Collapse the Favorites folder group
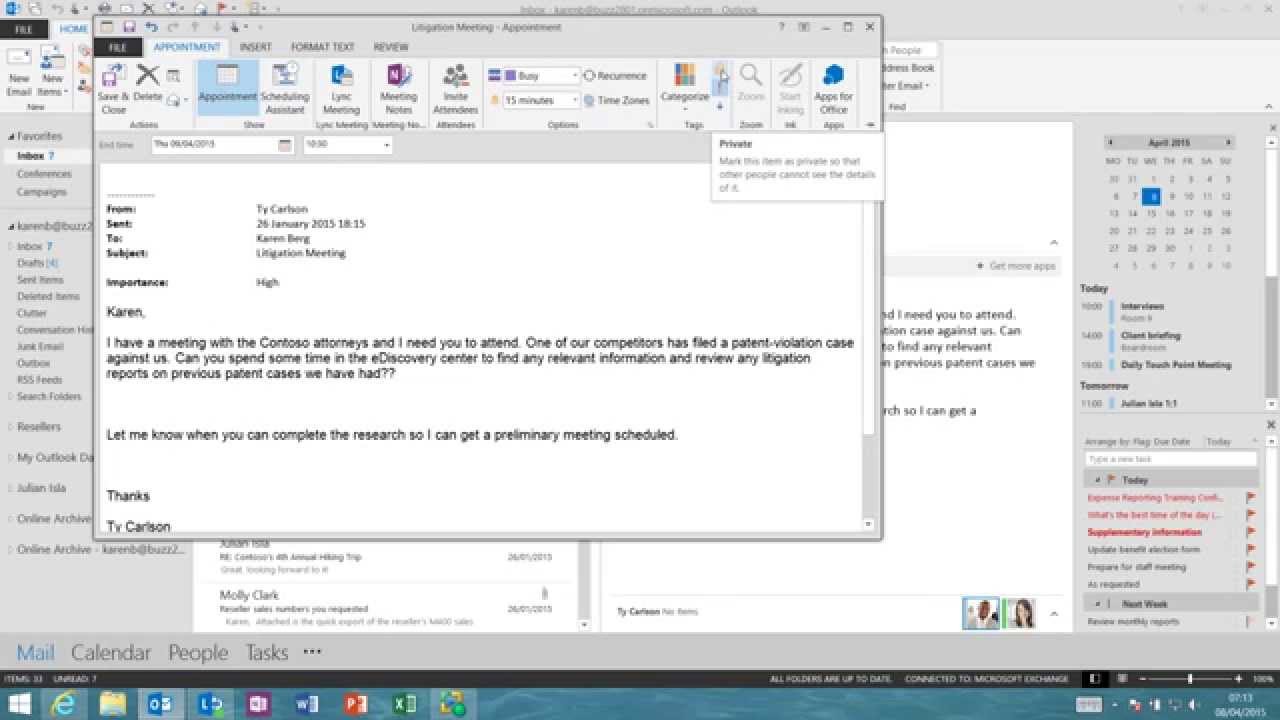Image resolution: width=1280 pixels, height=720 pixels. [x=11, y=136]
